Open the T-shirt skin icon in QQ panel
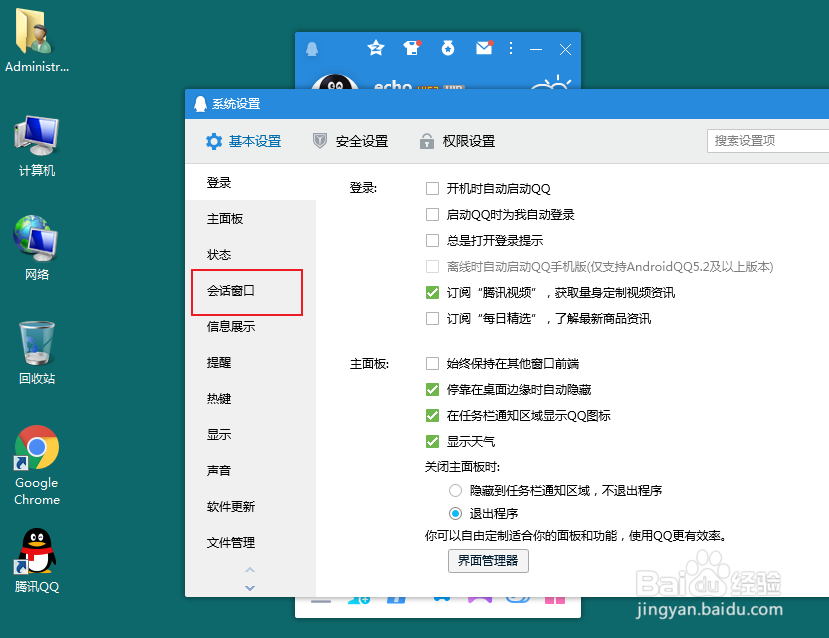This screenshot has height=638, width=829. (x=412, y=48)
